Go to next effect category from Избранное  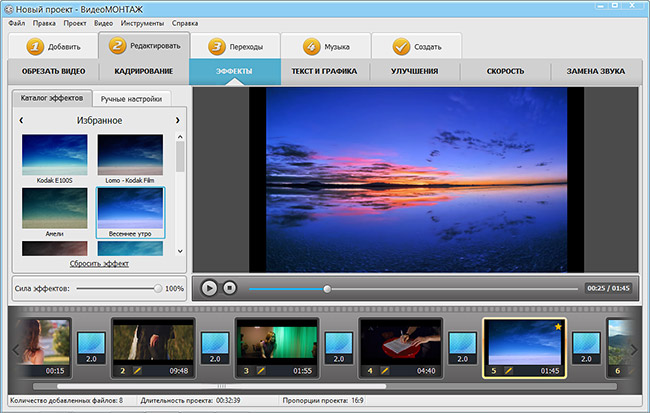pos(178,120)
